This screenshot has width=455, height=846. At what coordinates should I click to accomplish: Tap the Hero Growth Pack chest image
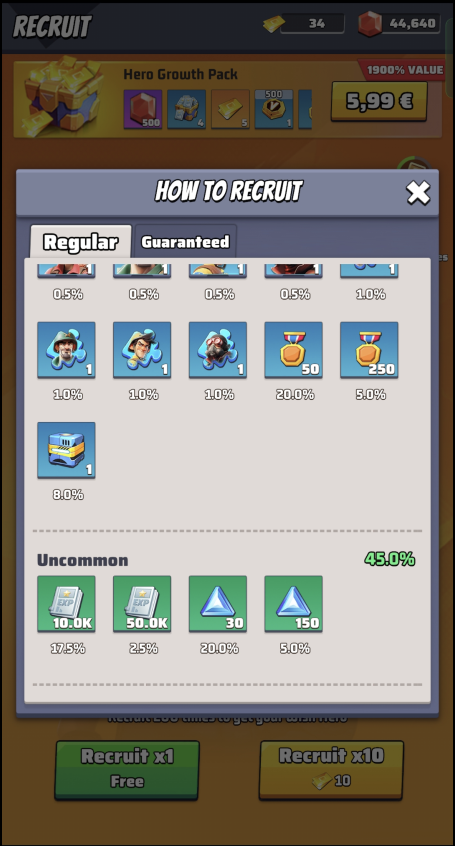point(64,93)
